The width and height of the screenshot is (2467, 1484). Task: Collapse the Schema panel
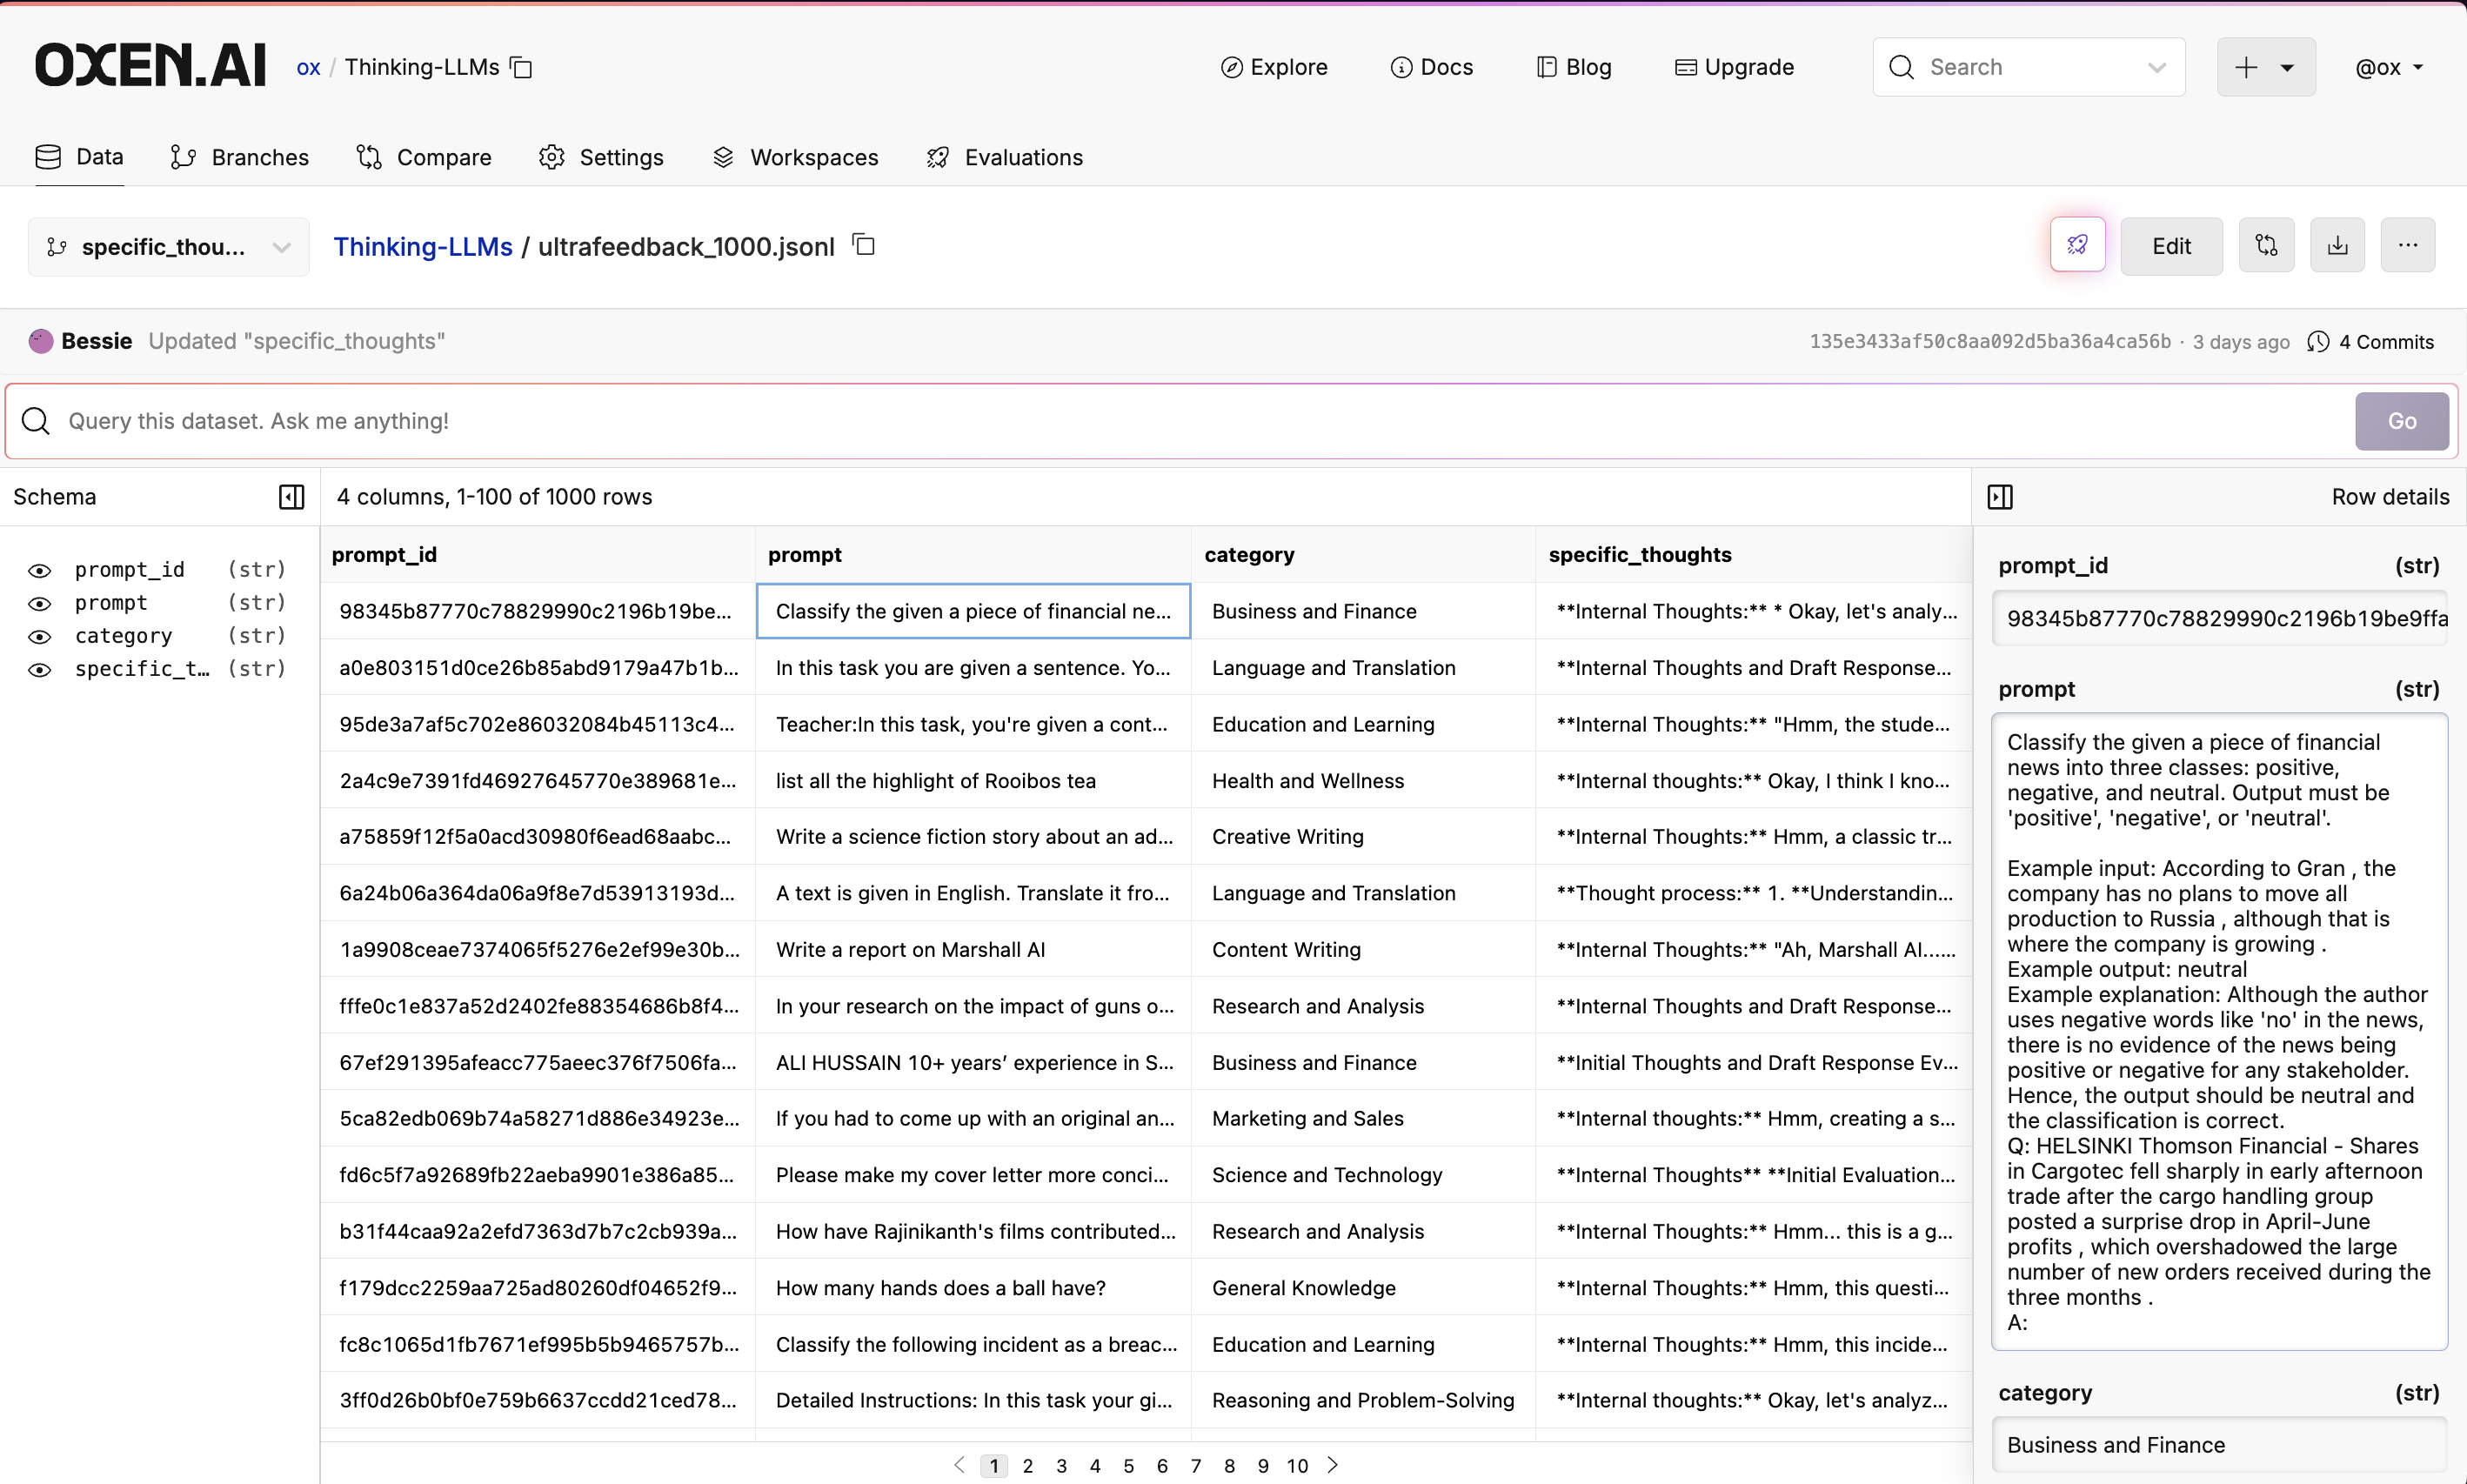click(291, 497)
